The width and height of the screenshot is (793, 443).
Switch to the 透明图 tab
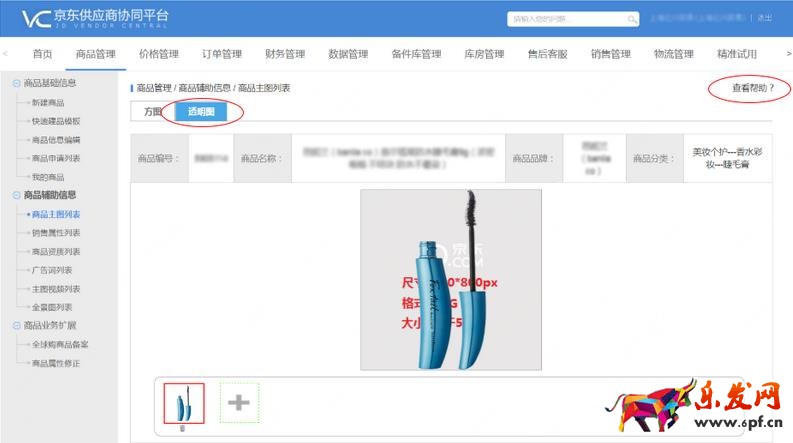(x=201, y=111)
